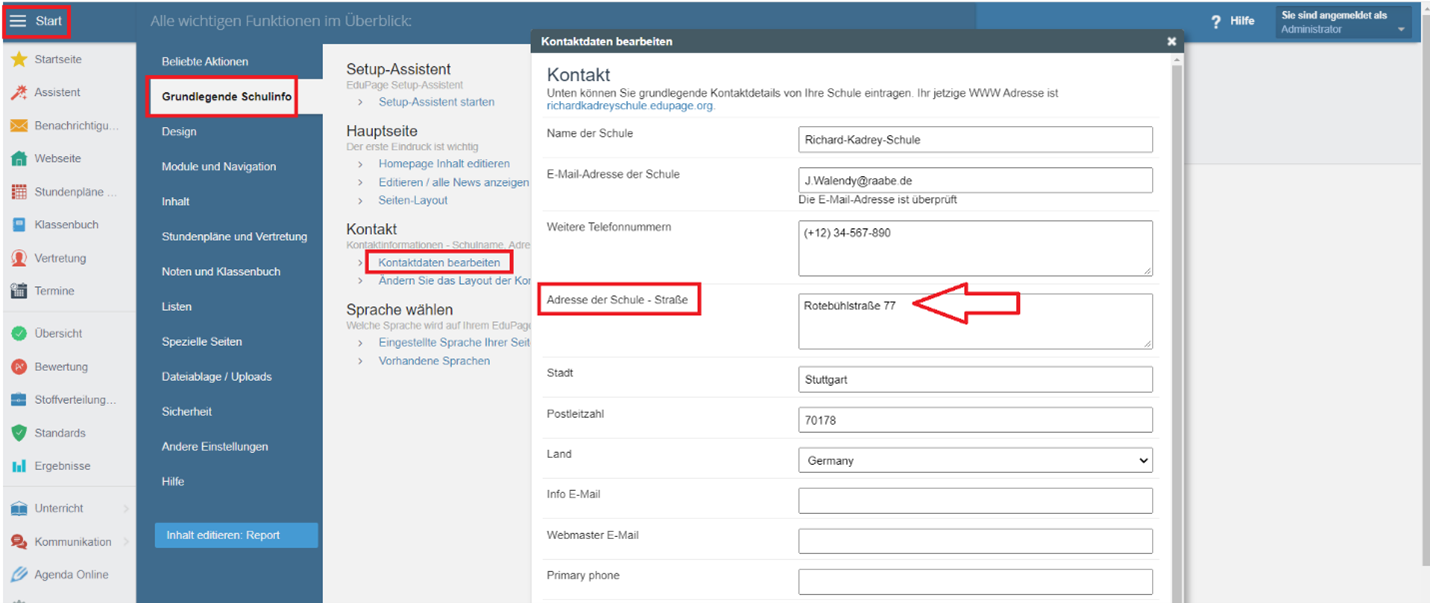The image size is (1430, 603).
Task: Select Stundenpläne und Vertretung menu item
Action: coord(234,237)
